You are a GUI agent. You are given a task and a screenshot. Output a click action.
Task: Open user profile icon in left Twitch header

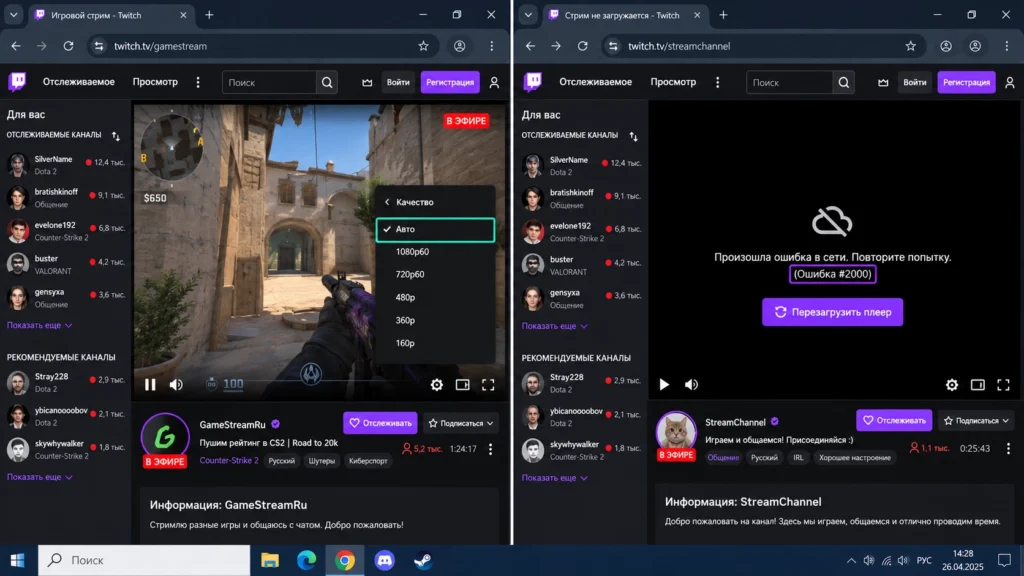pos(494,83)
